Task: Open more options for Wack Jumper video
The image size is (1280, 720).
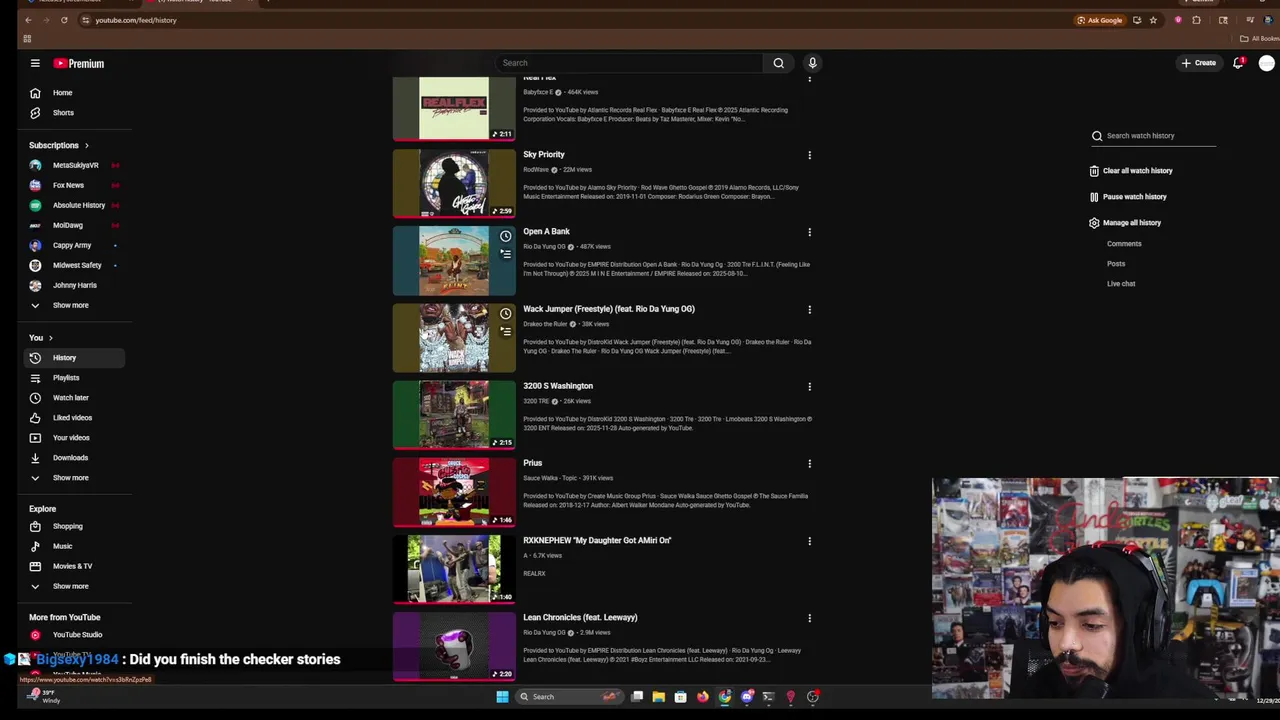Action: [x=809, y=309]
